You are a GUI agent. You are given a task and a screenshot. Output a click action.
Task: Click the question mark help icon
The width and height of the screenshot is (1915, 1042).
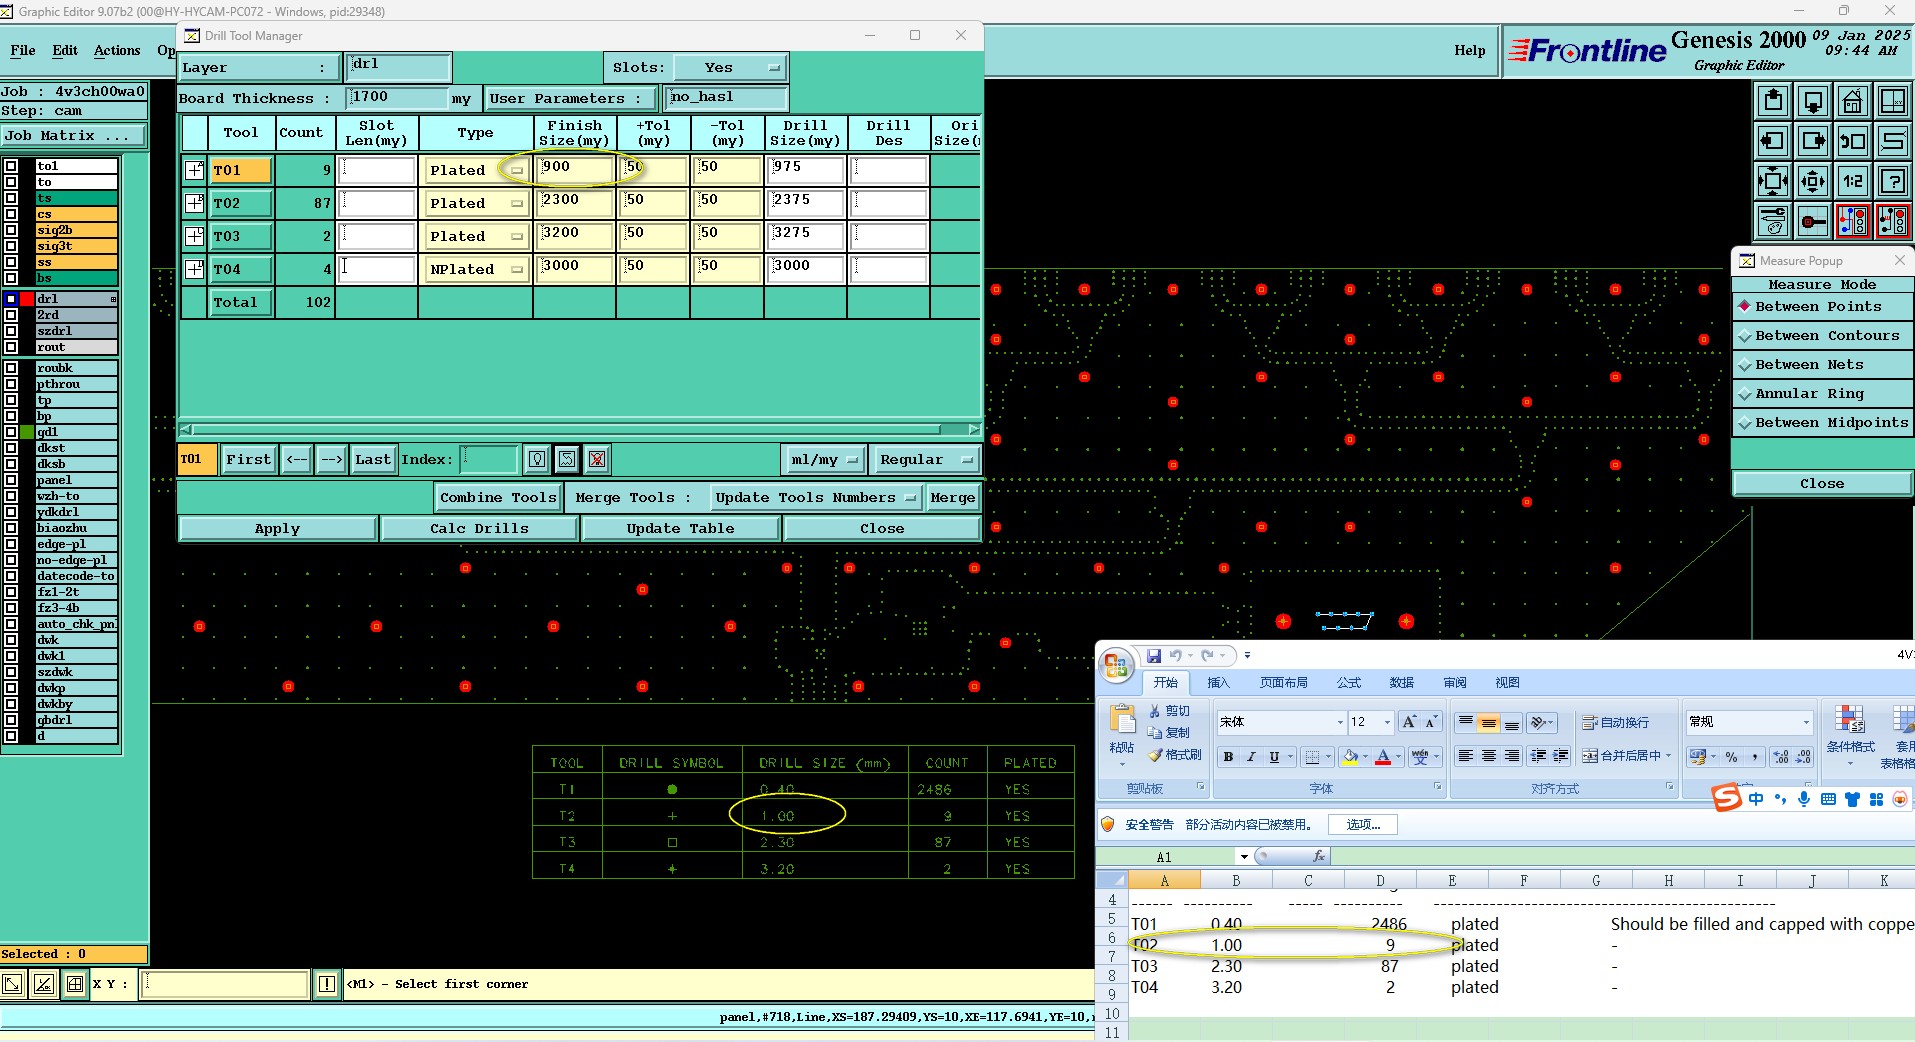pos(1892,181)
